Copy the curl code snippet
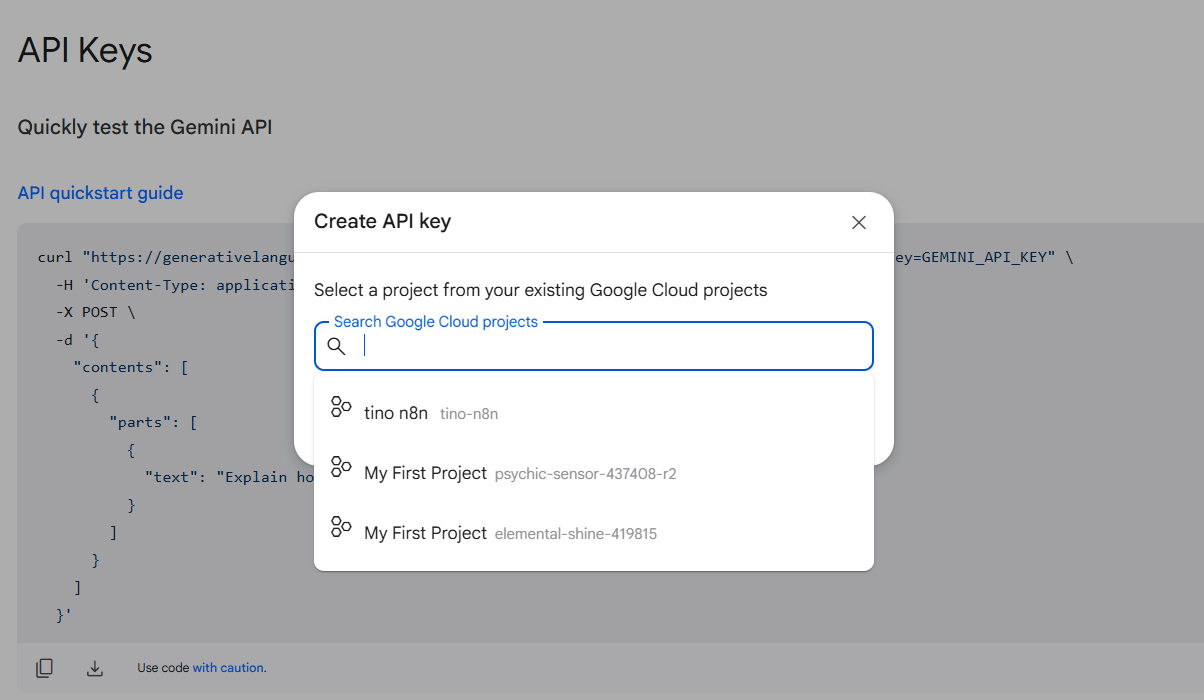This screenshot has height=700, width=1204. [44, 668]
